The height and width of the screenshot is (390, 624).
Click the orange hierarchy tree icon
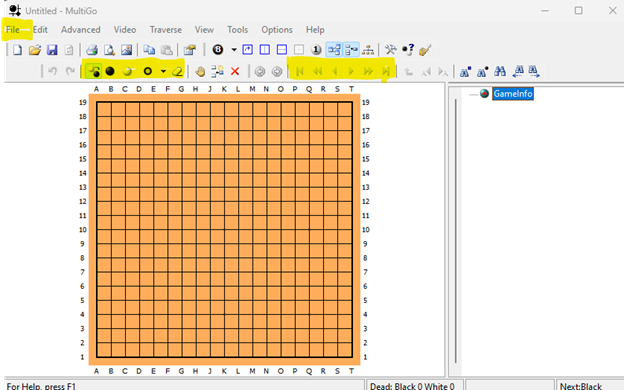(368, 50)
